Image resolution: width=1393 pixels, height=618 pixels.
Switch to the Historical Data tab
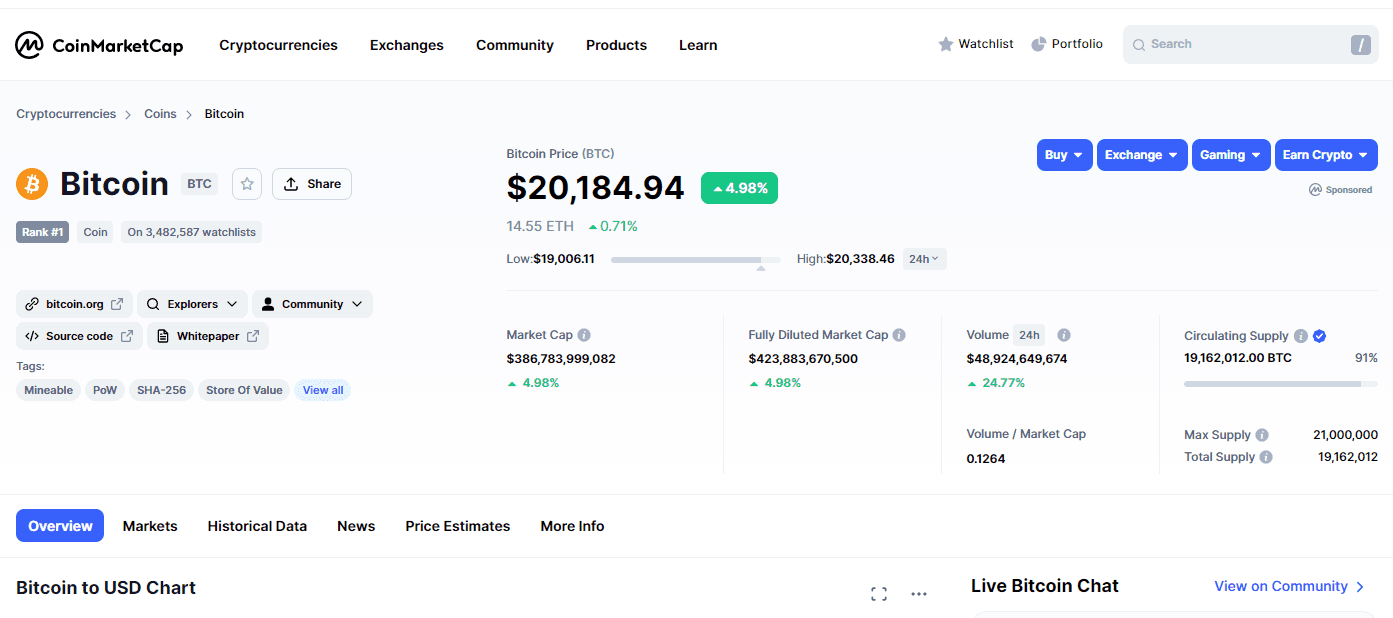pyautogui.click(x=257, y=526)
